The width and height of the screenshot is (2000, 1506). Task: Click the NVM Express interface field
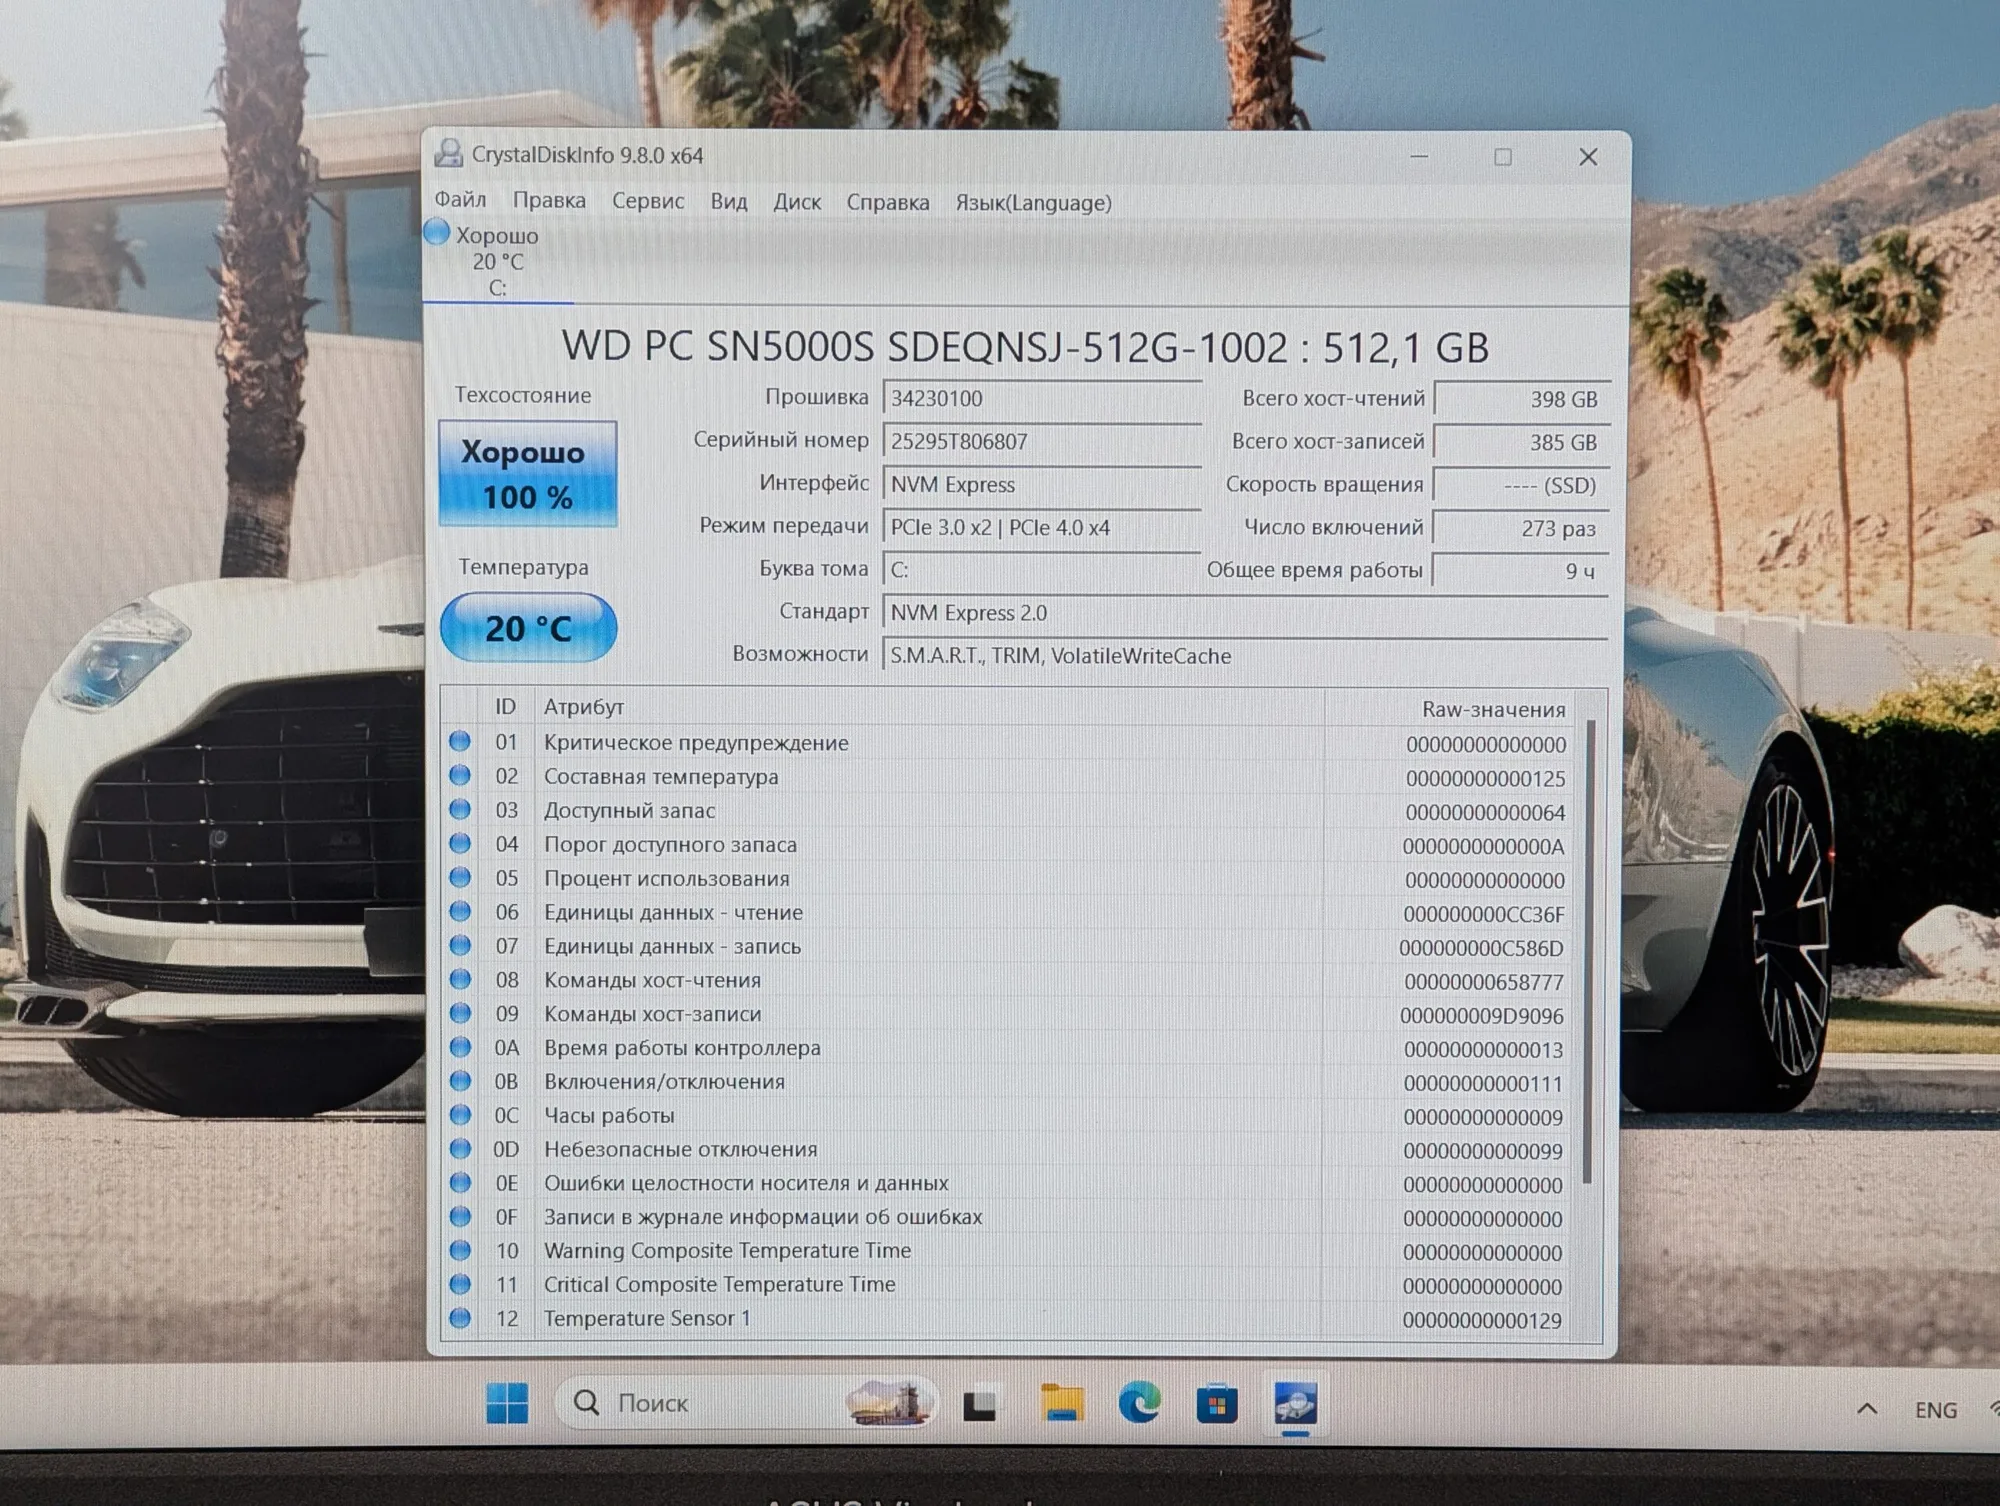pyautogui.click(x=1042, y=485)
